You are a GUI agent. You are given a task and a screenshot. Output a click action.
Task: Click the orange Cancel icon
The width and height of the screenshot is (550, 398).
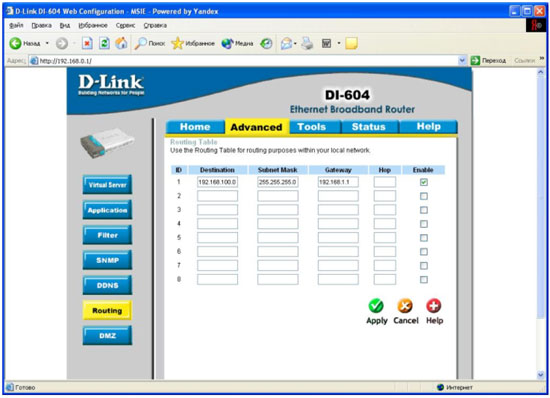405,305
